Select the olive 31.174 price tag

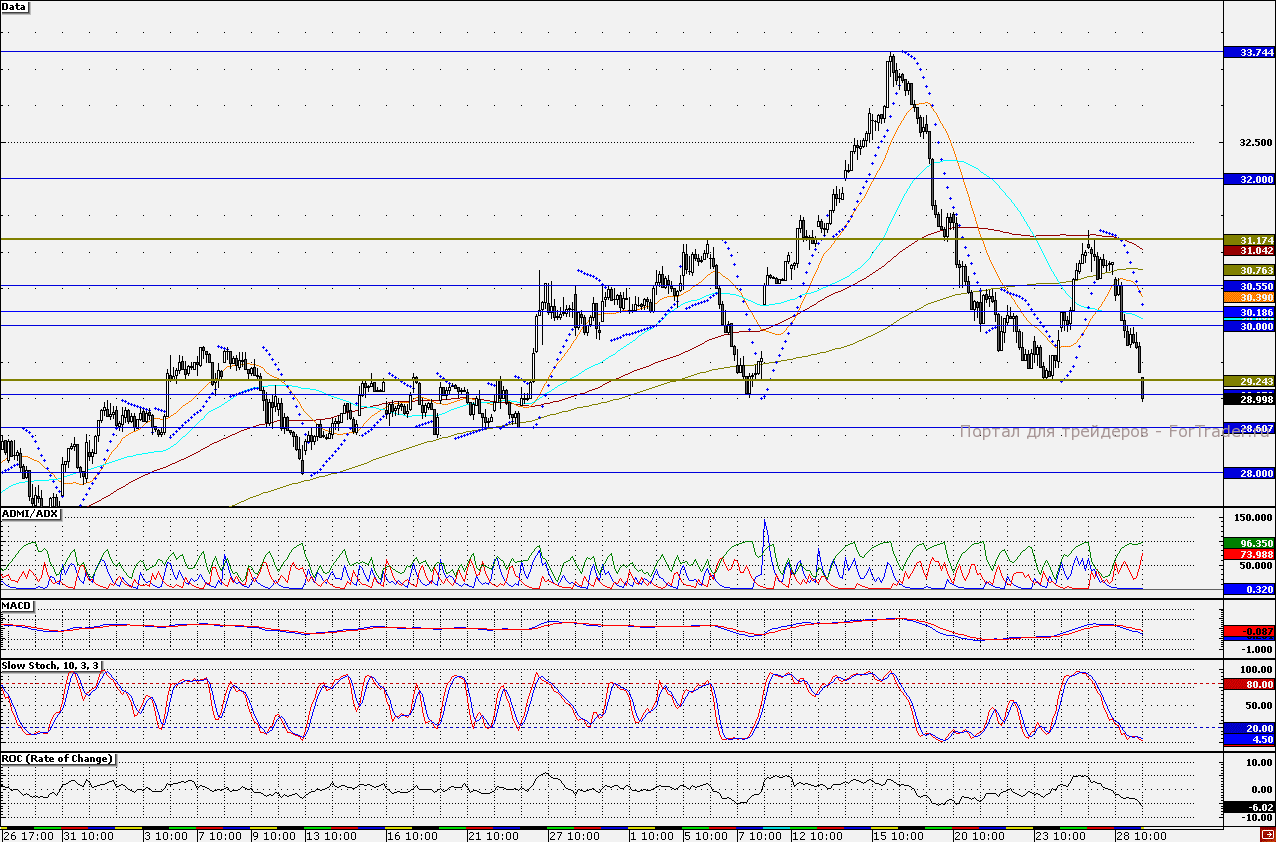pos(1250,240)
